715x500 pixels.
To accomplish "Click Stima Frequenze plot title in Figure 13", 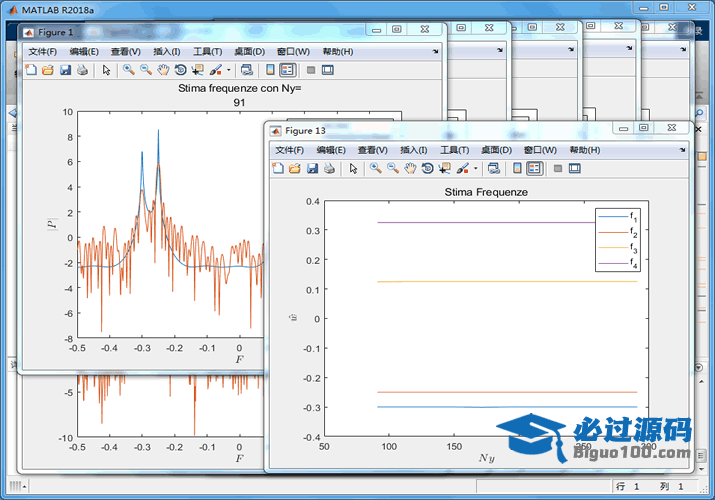I will click(x=486, y=192).
